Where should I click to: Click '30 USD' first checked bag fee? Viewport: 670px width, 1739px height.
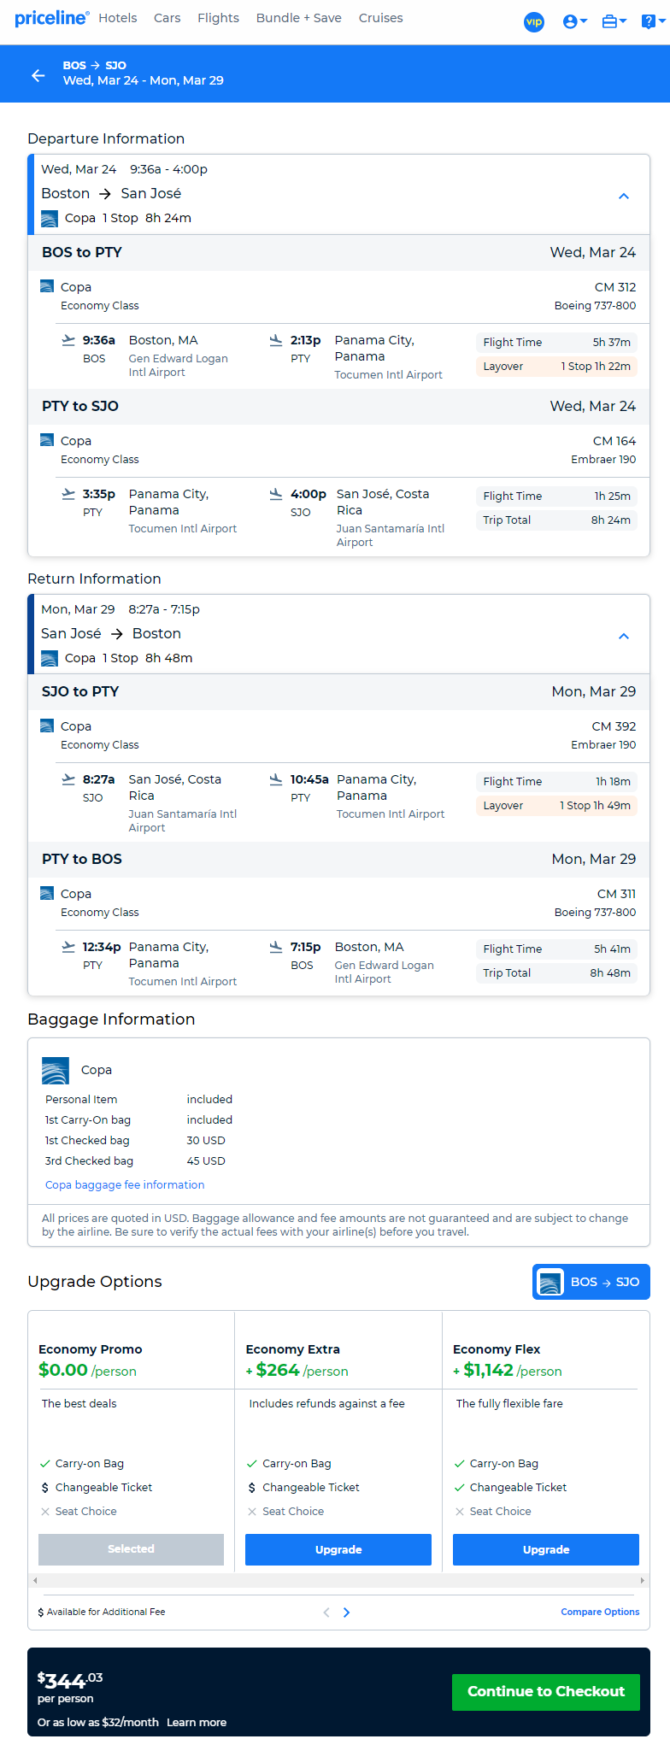tap(206, 1140)
